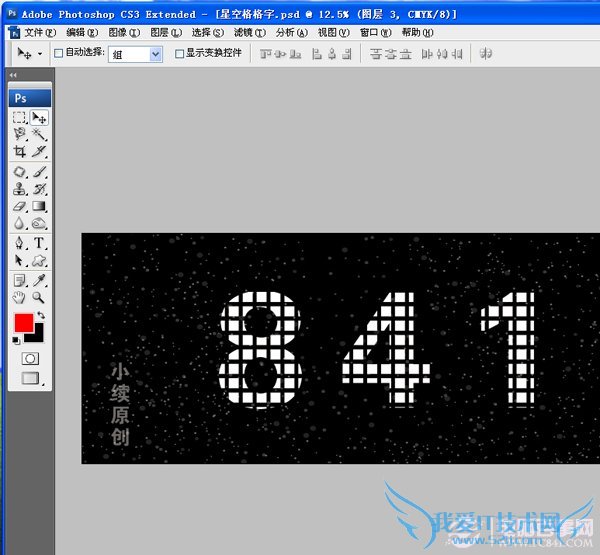Select the History Brush tool
This screenshot has height=555, width=600.
(39, 189)
